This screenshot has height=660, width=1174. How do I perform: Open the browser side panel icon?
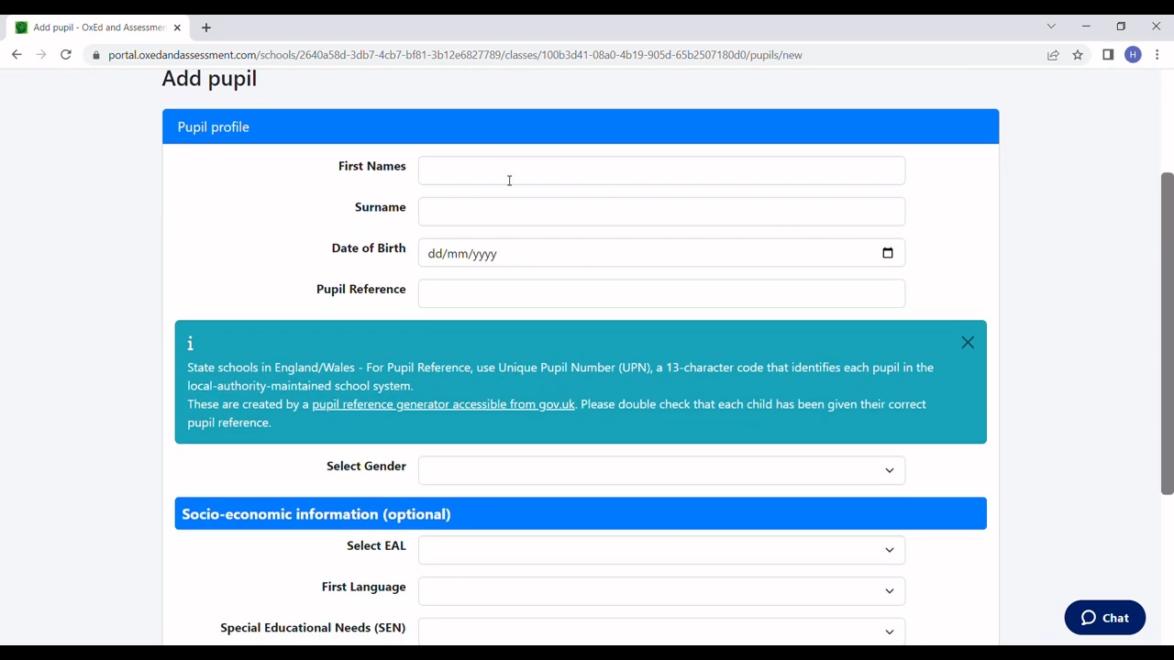point(1108,55)
